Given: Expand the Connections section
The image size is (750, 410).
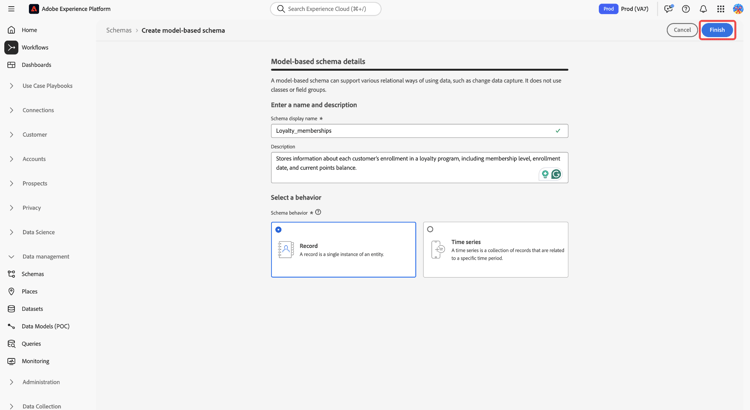Looking at the screenshot, I should click(38, 110).
